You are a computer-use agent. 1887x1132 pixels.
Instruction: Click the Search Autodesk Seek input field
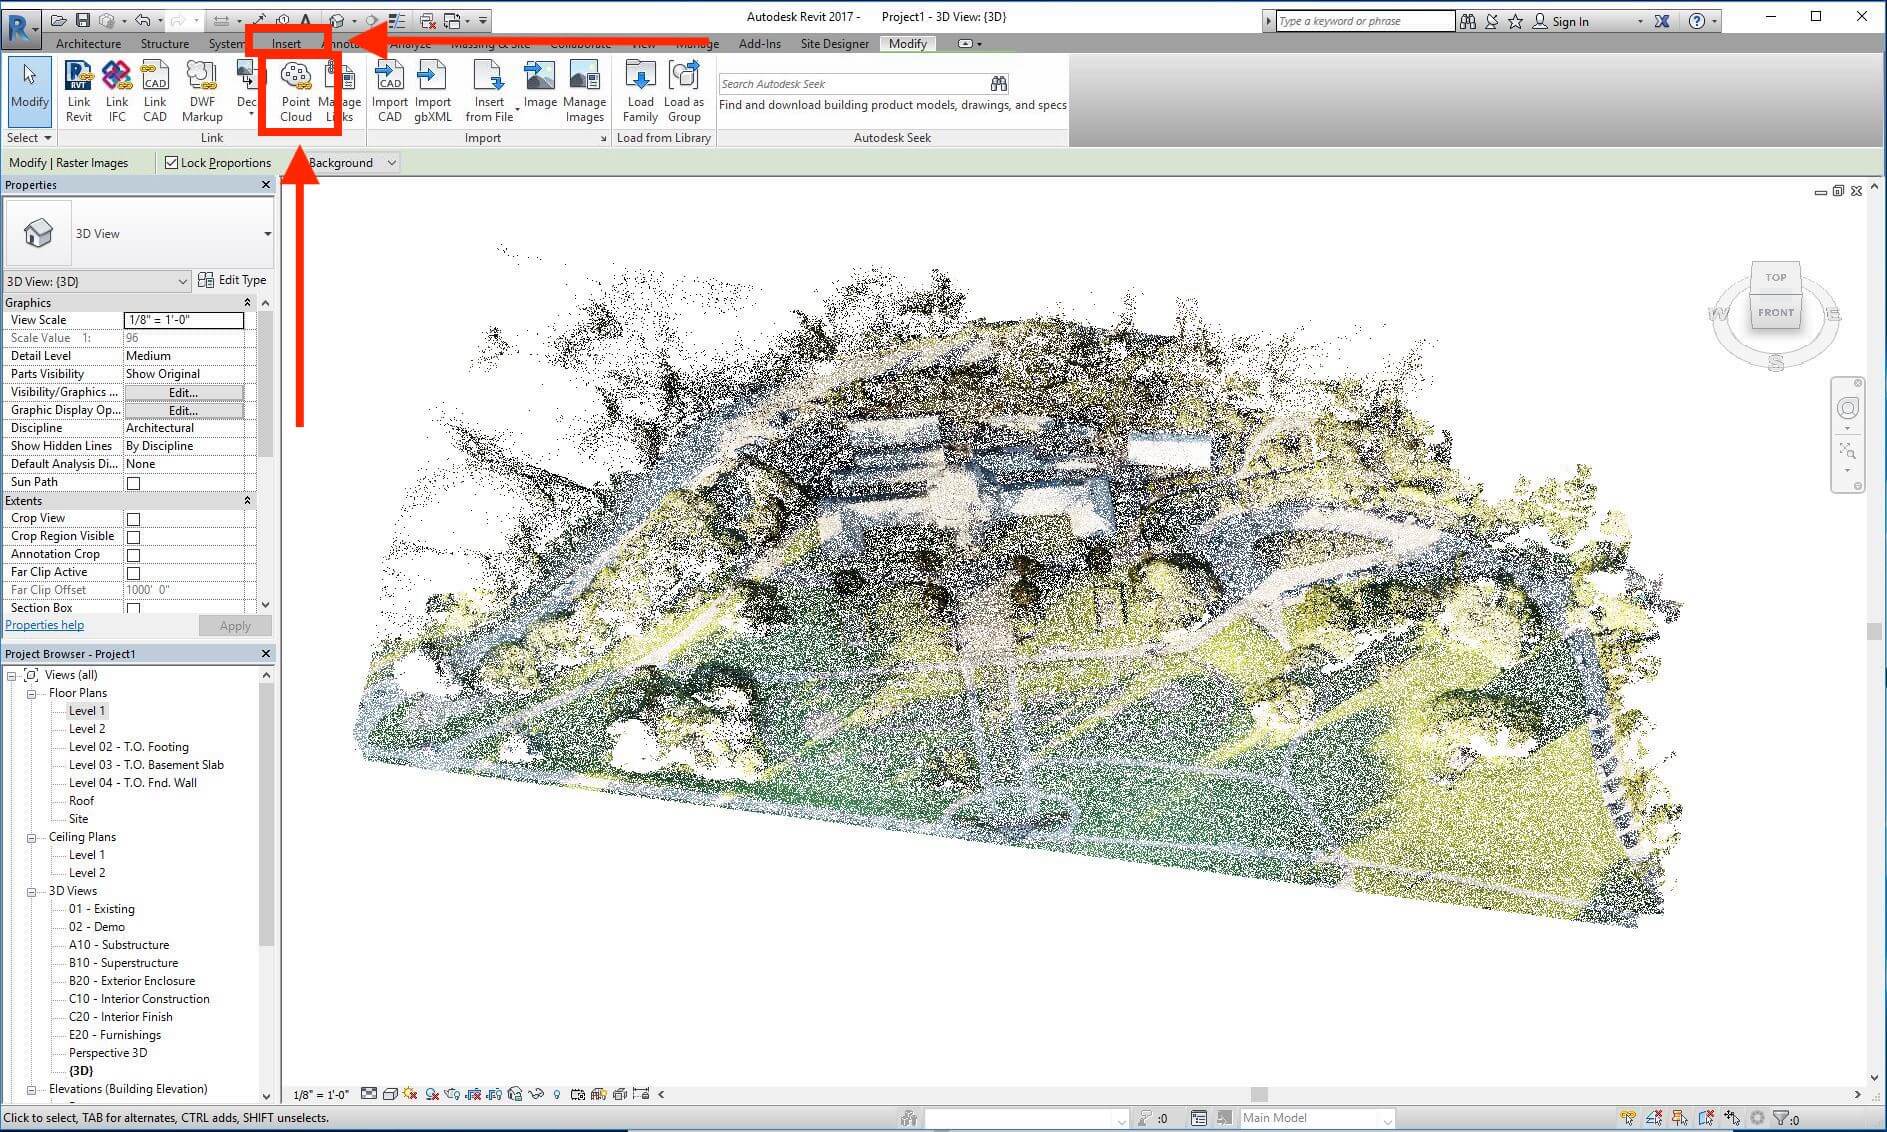click(853, 84)
